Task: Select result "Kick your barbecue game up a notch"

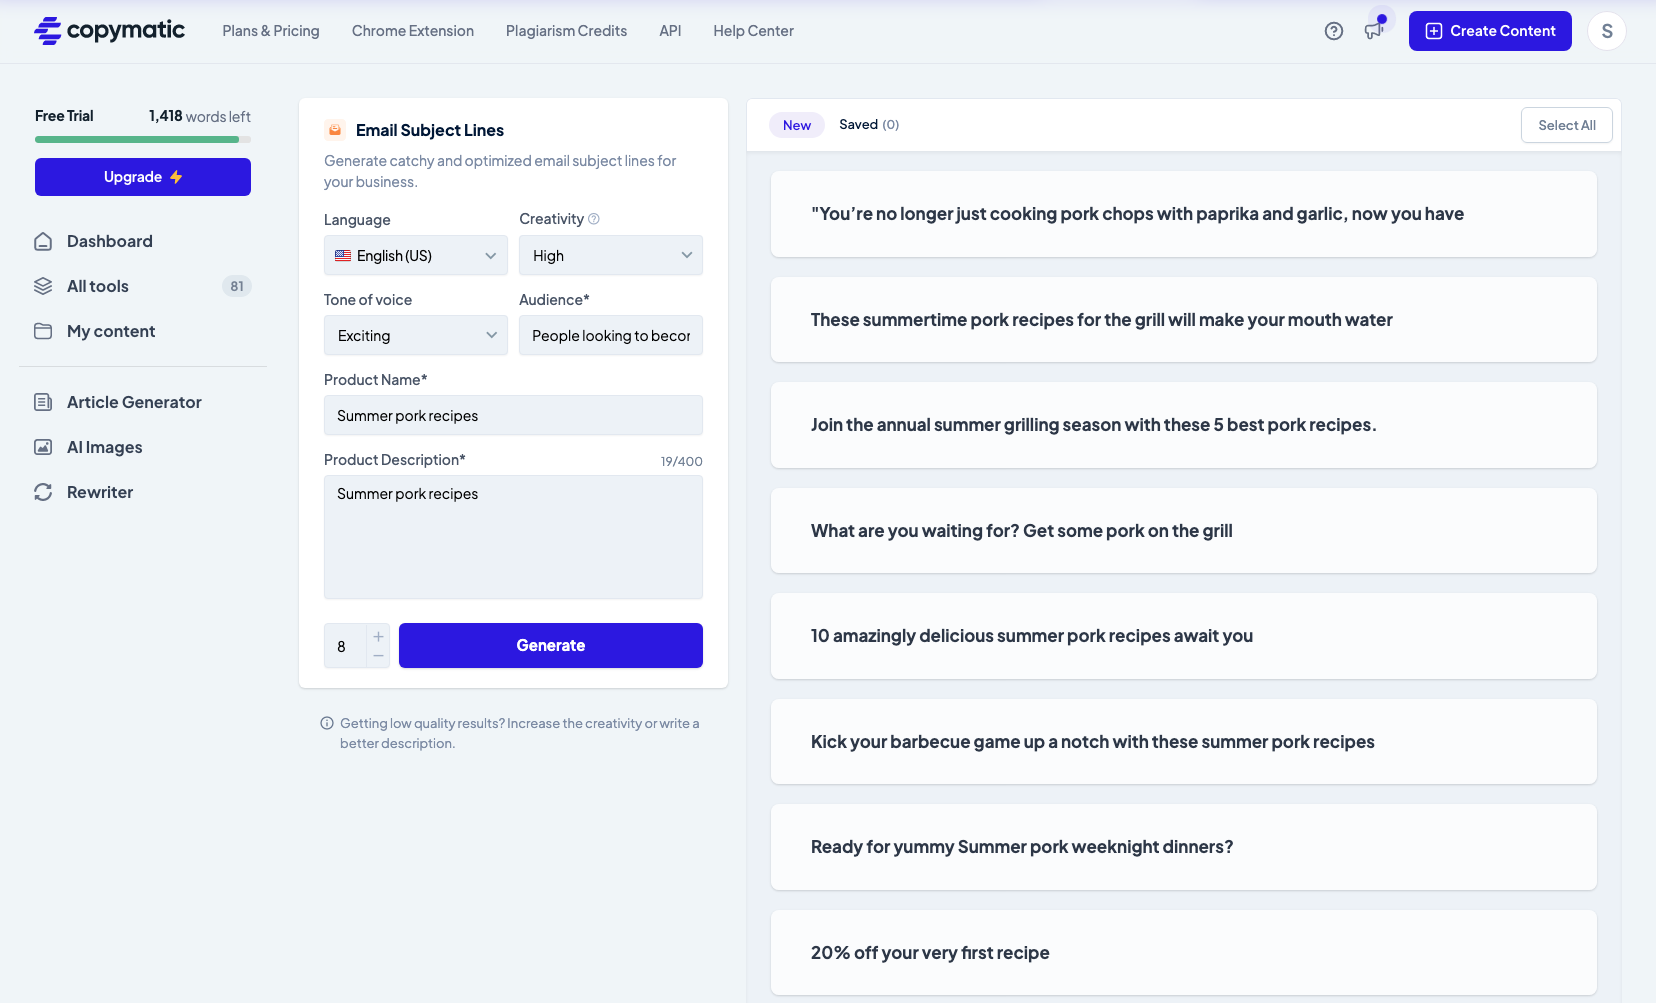Action: click(x=1184, y=742)
